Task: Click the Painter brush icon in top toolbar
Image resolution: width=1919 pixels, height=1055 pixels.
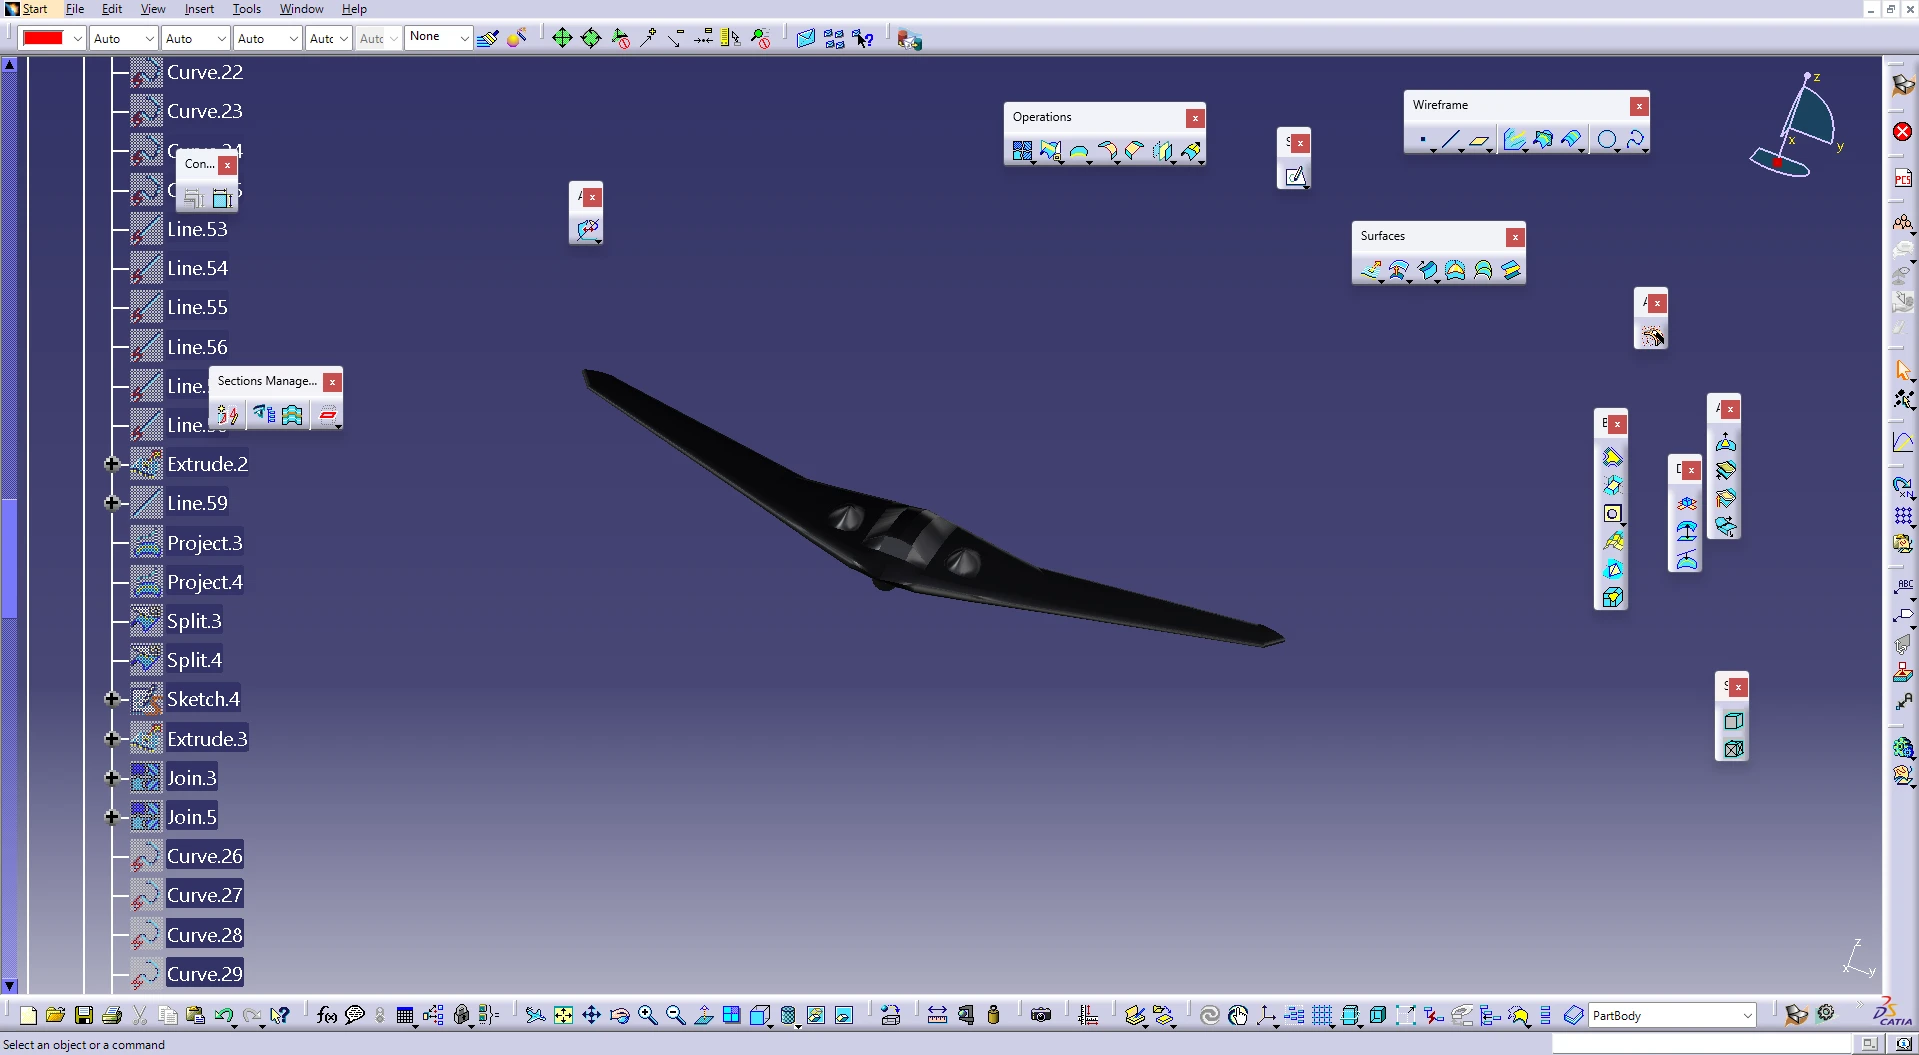Action: [x=487, y=39]
